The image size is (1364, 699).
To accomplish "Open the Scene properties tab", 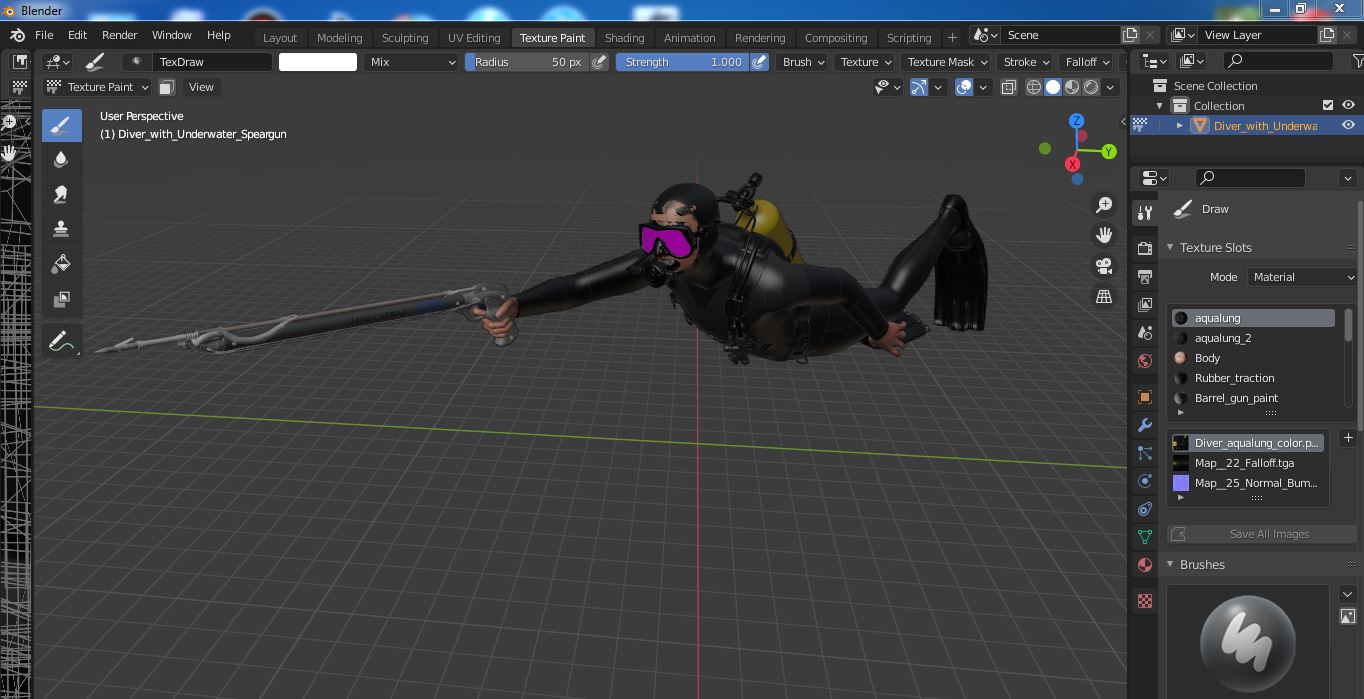I will tap(1145, 332).
